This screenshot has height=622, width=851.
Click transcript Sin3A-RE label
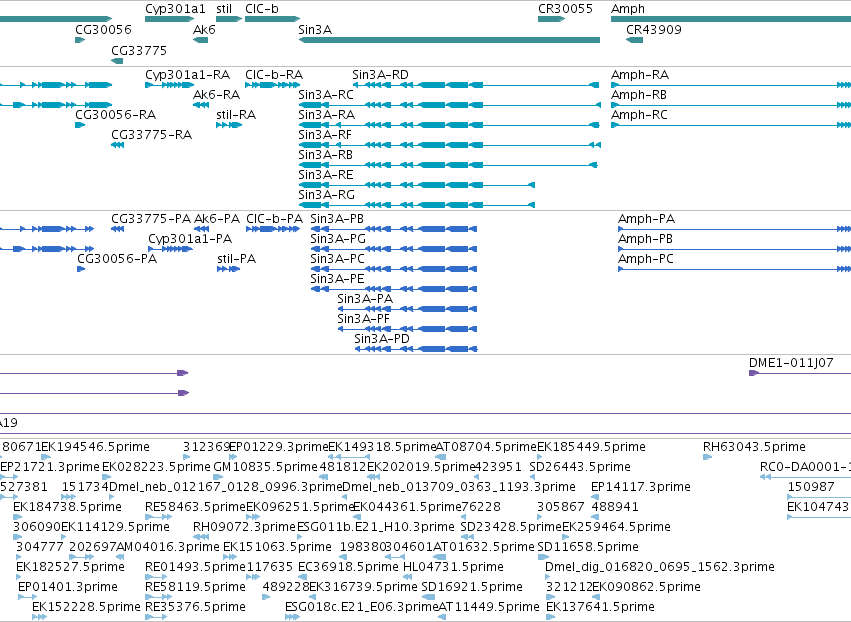[x=326, y=175]
